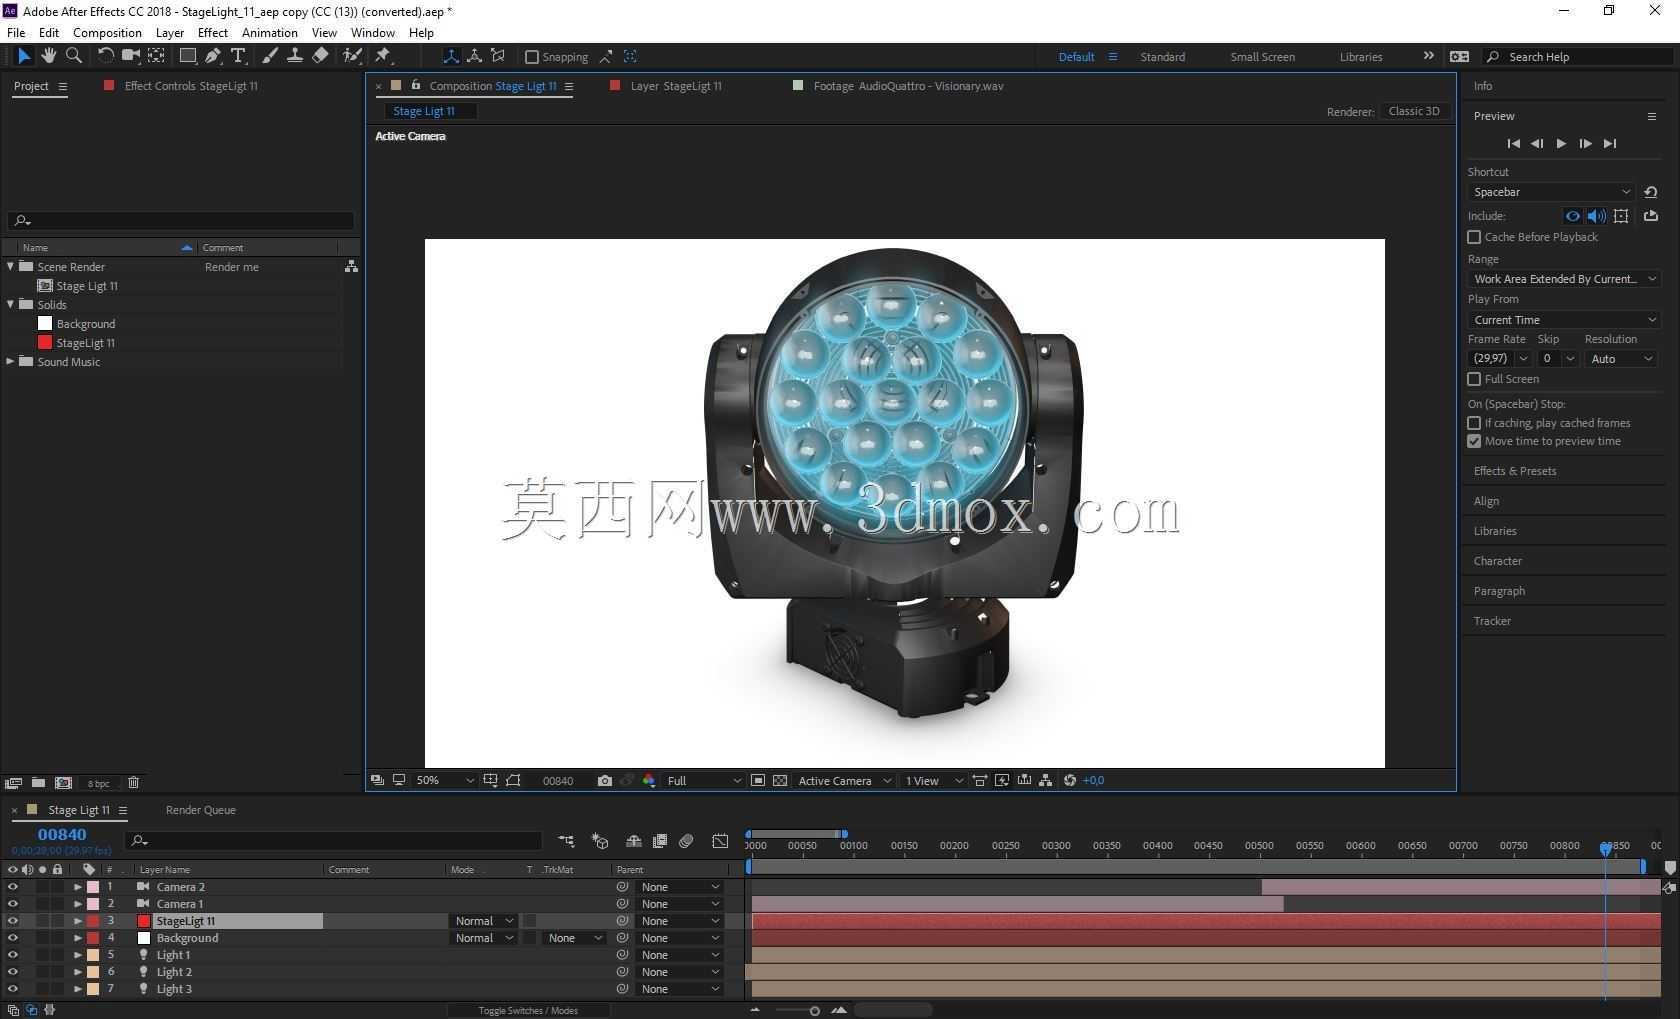Open the 1 View layout dropdown
Screen dimensions: 1680x1019
934,781
